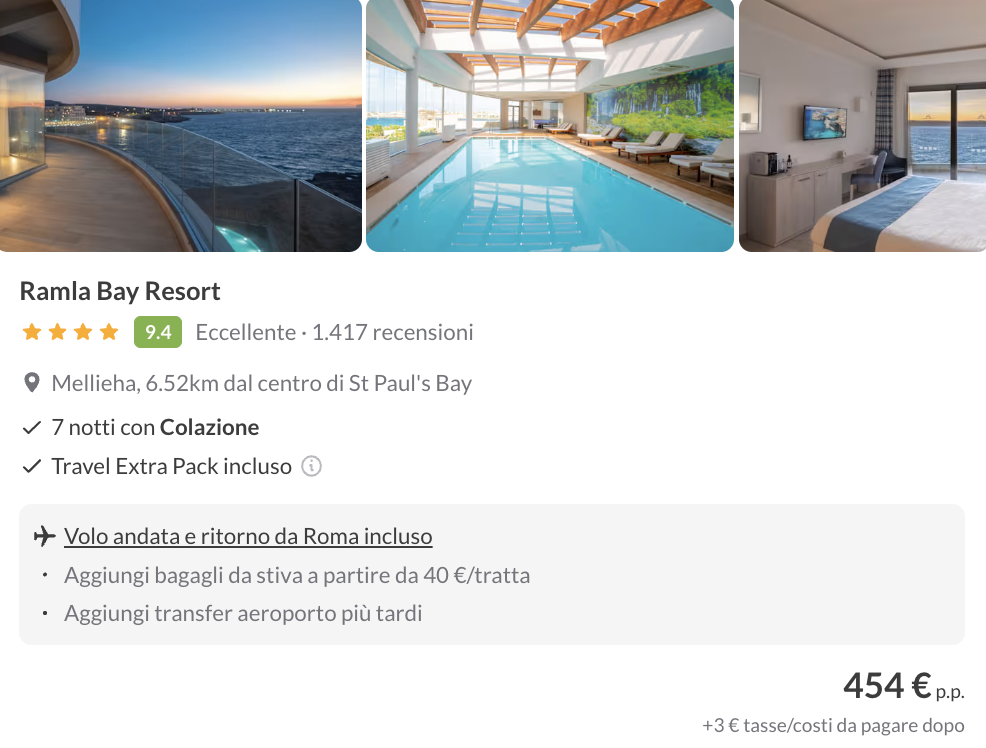Open the 1.417 recensioni reviews
Image resolution: width=986 pixels, height=748 pixels.
click(392, 332)
